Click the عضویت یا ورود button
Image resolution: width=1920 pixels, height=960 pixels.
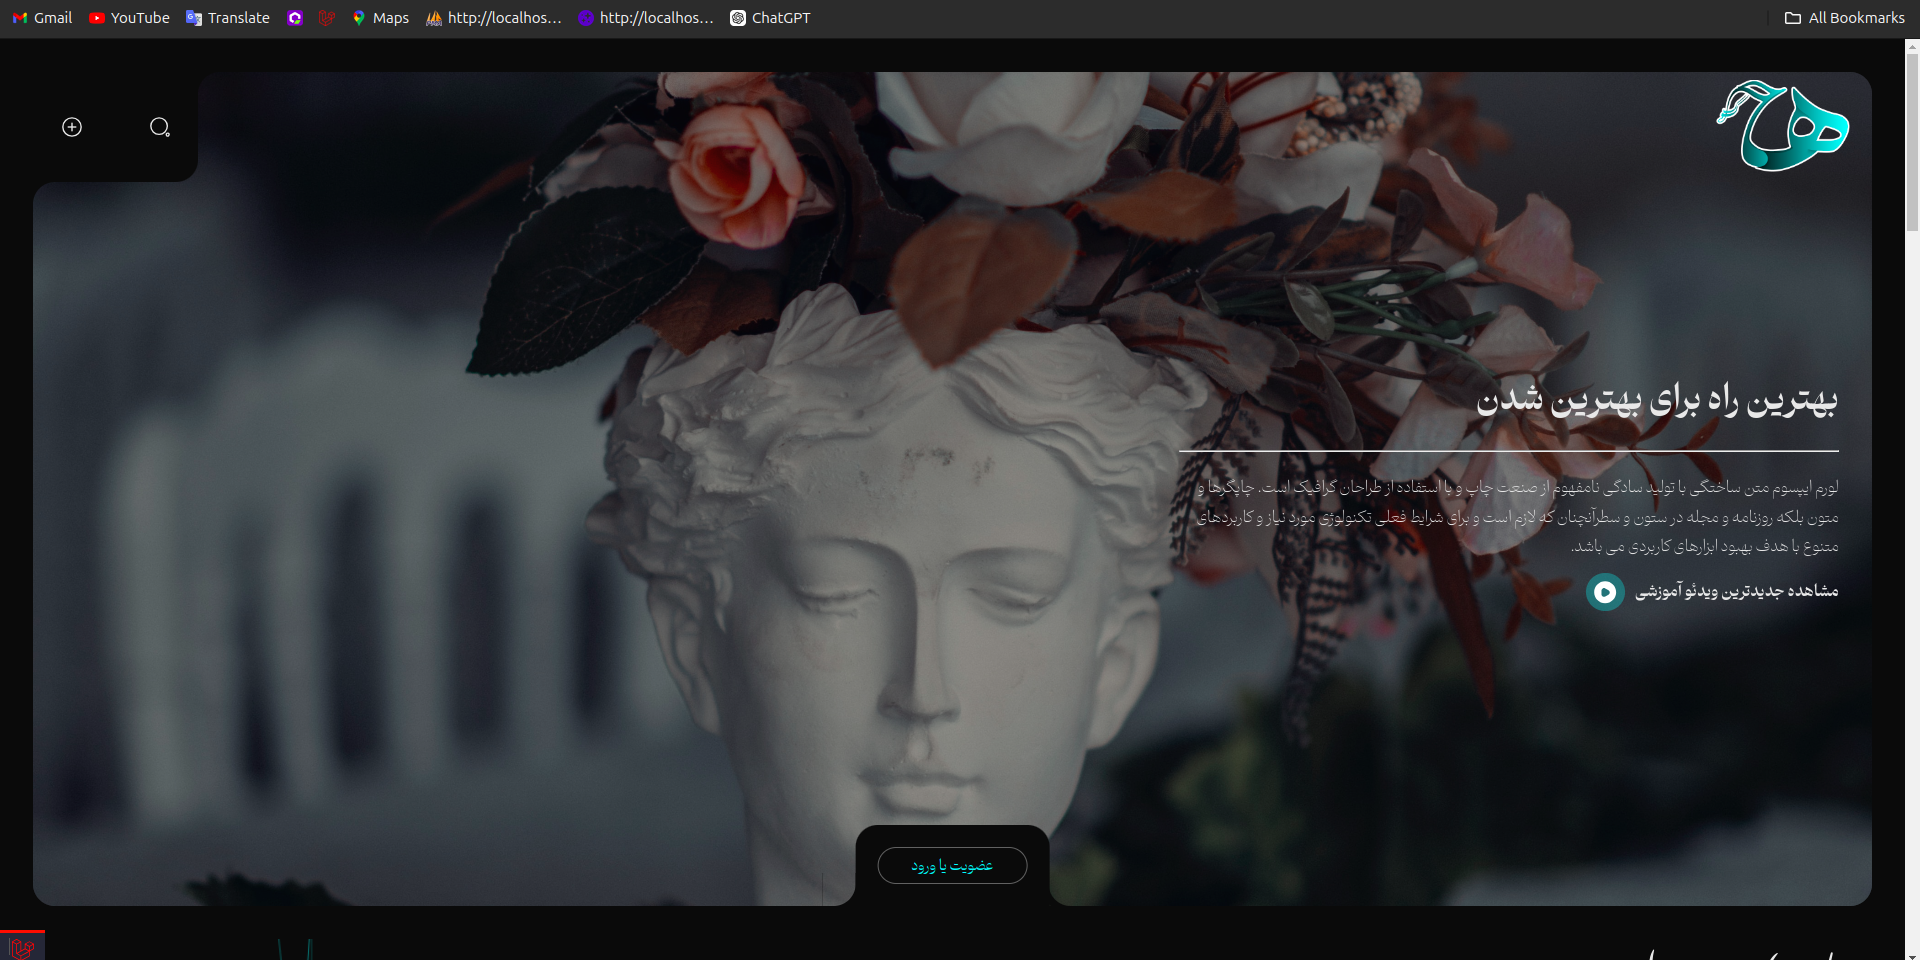tap(952, 866)
